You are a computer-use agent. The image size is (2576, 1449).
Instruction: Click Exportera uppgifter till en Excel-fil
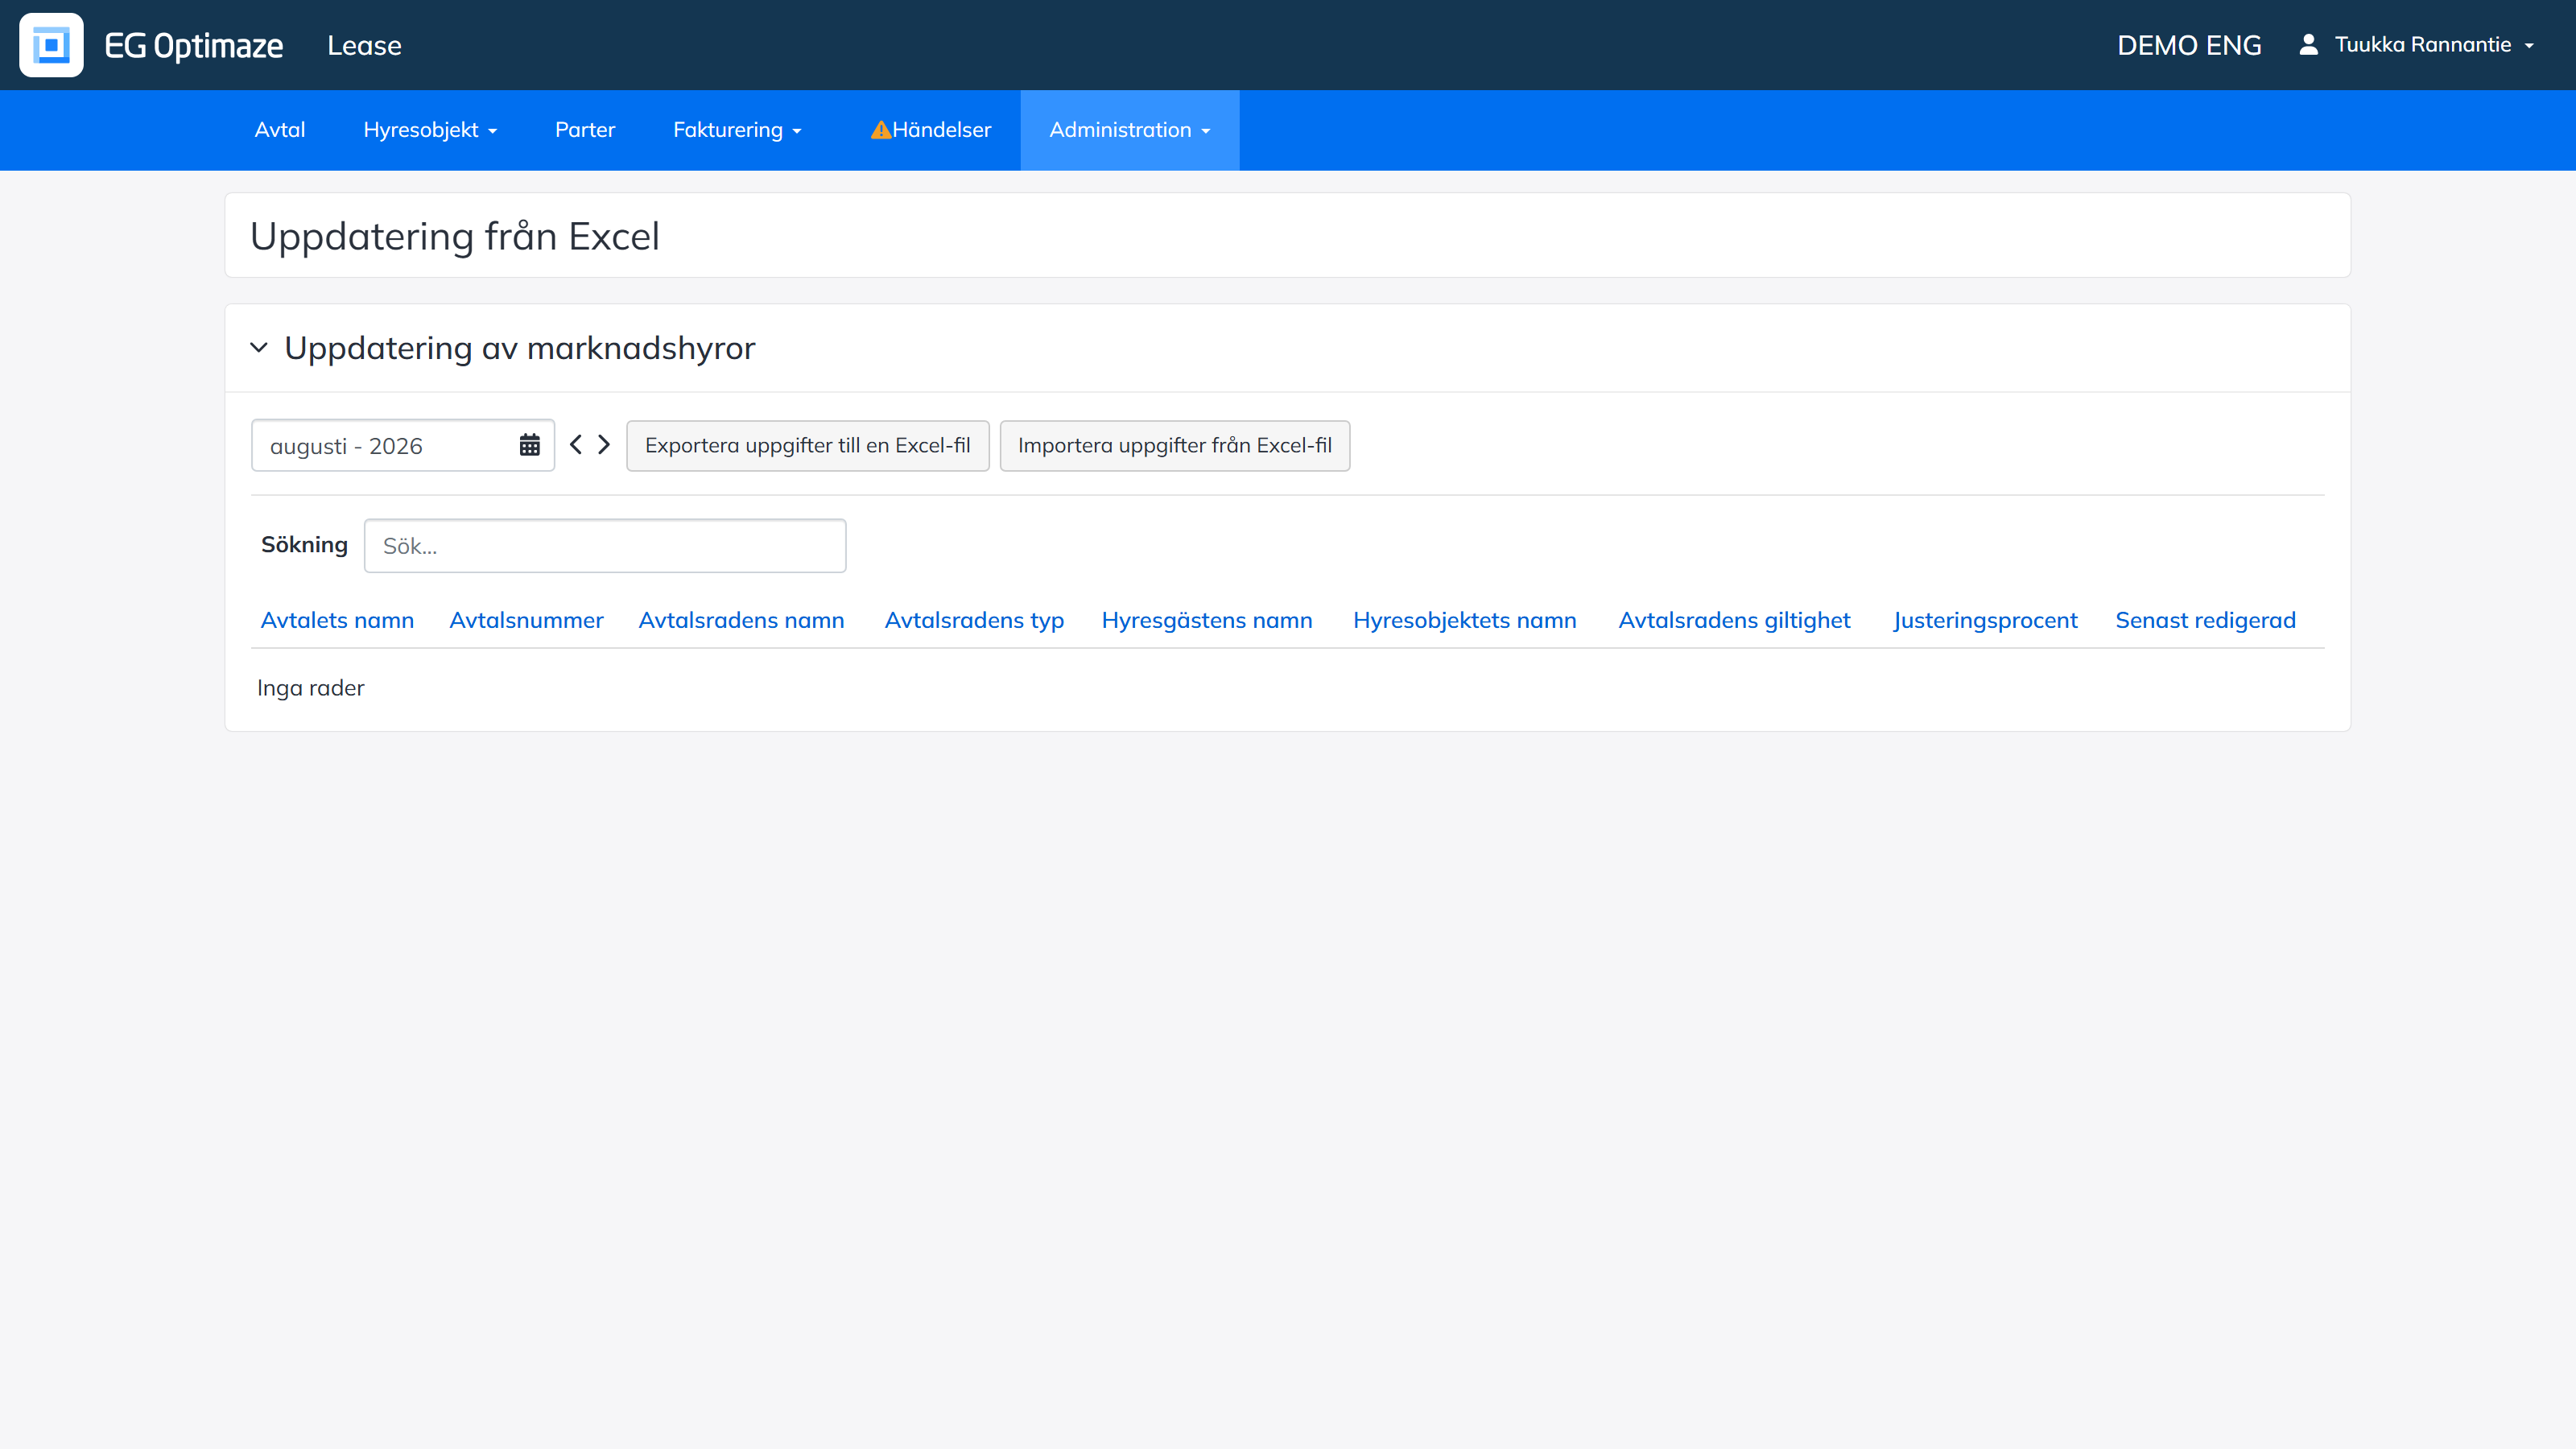808,446
